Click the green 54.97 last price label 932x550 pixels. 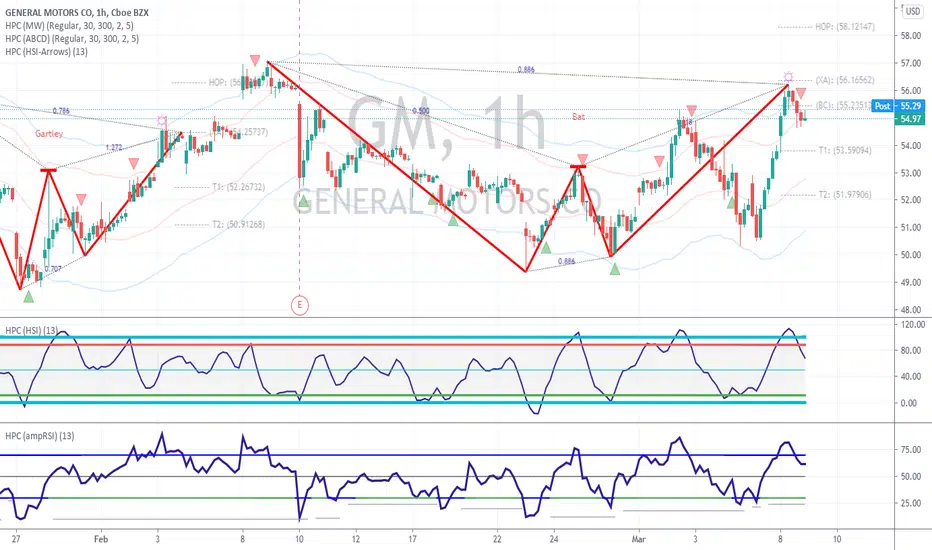[x=911, y=119]
